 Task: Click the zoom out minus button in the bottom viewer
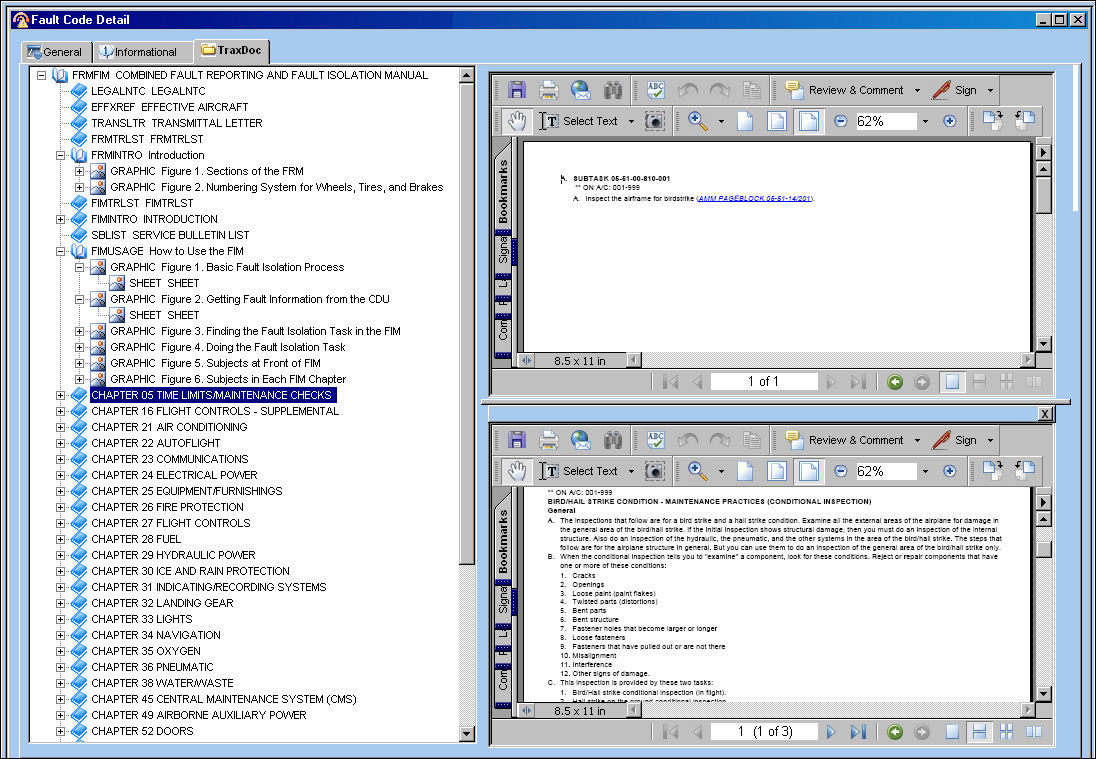point(841,471)
